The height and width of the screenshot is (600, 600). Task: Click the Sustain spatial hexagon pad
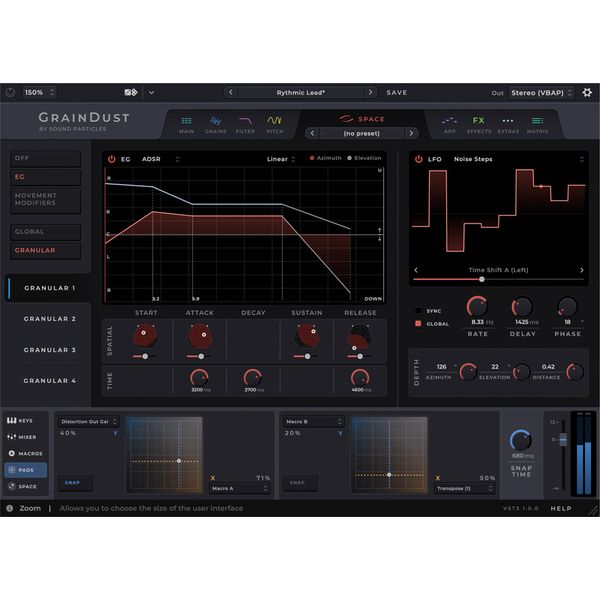pyautogui.click(x=307, y=336)
